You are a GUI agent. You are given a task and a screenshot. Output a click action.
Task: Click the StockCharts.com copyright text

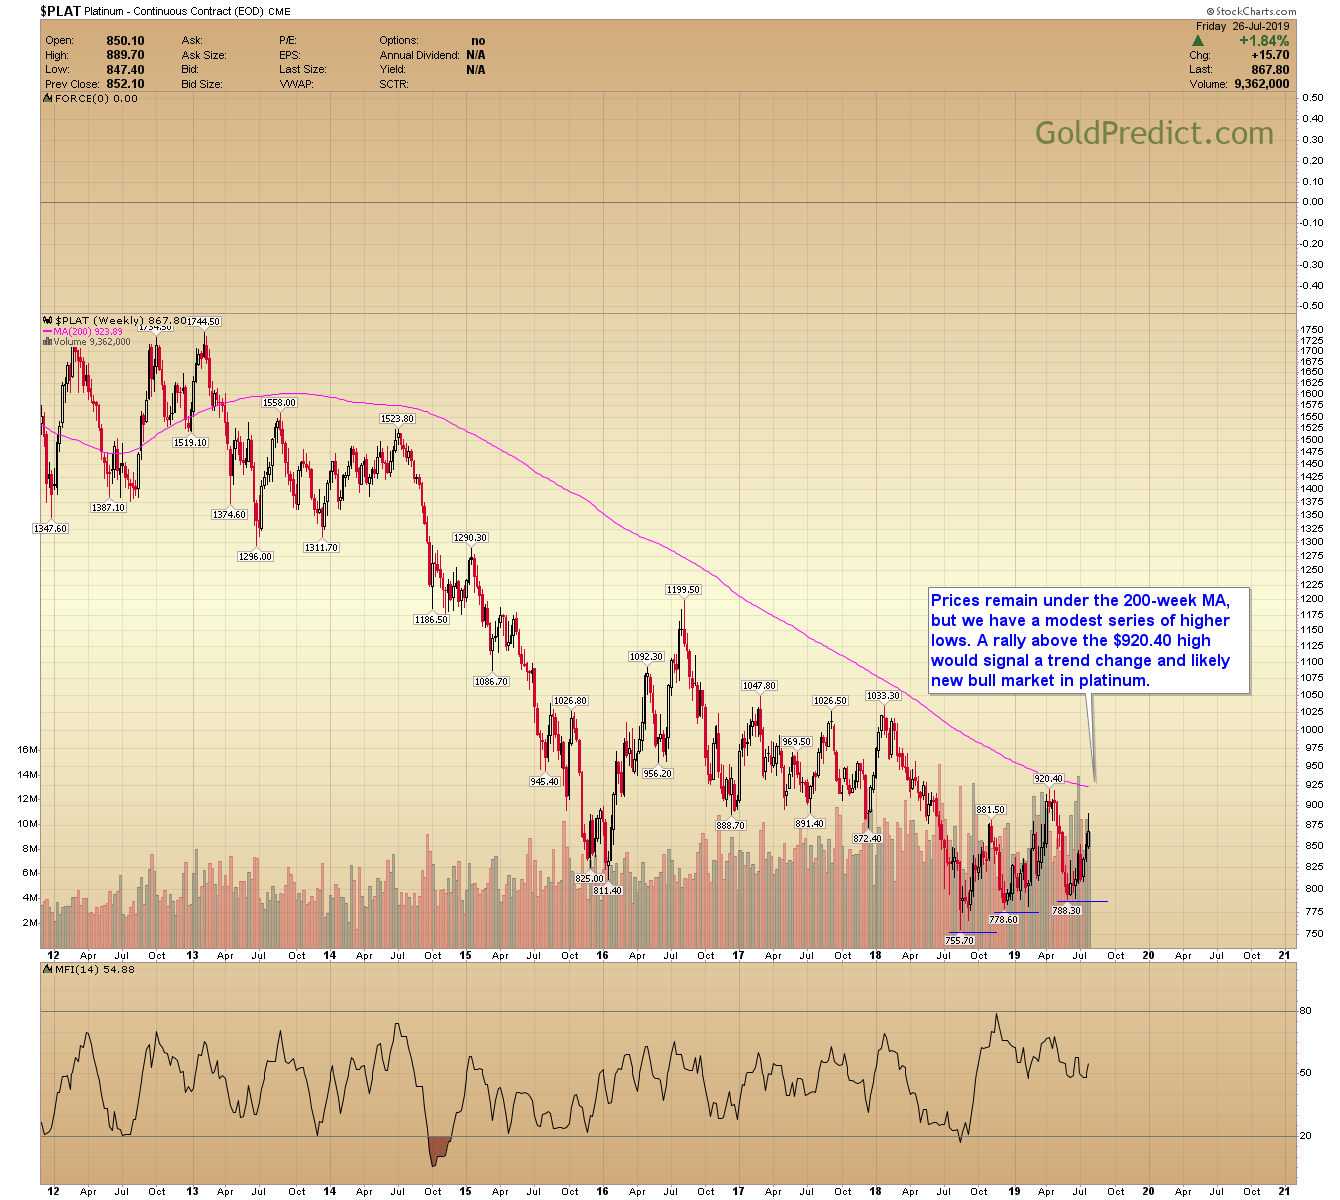1253,12
